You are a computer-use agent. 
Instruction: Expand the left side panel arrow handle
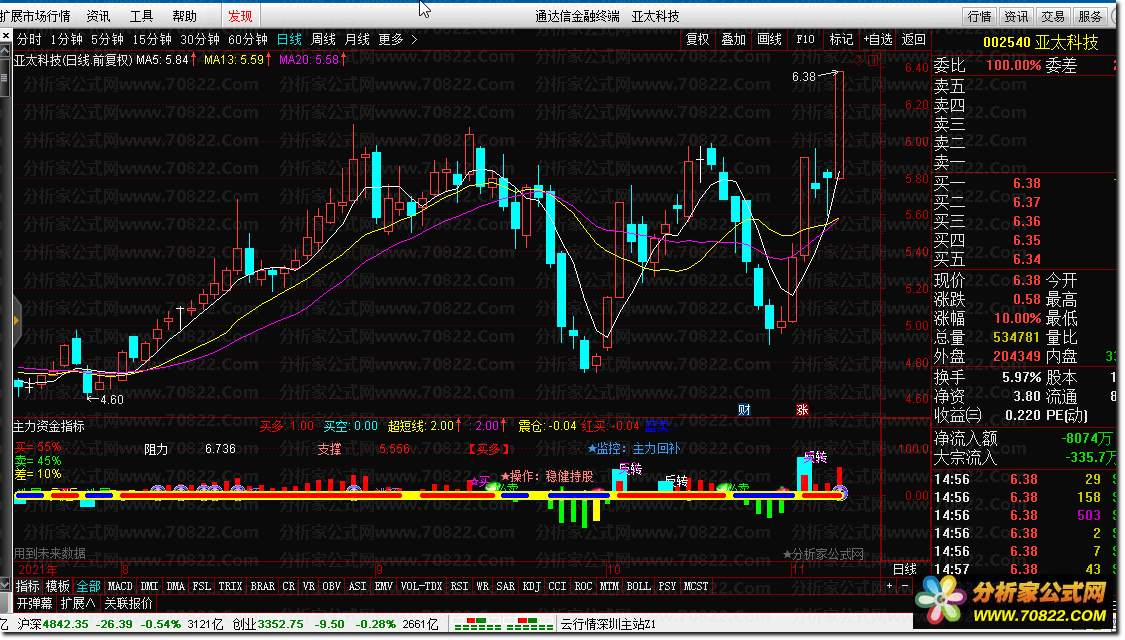16,320
